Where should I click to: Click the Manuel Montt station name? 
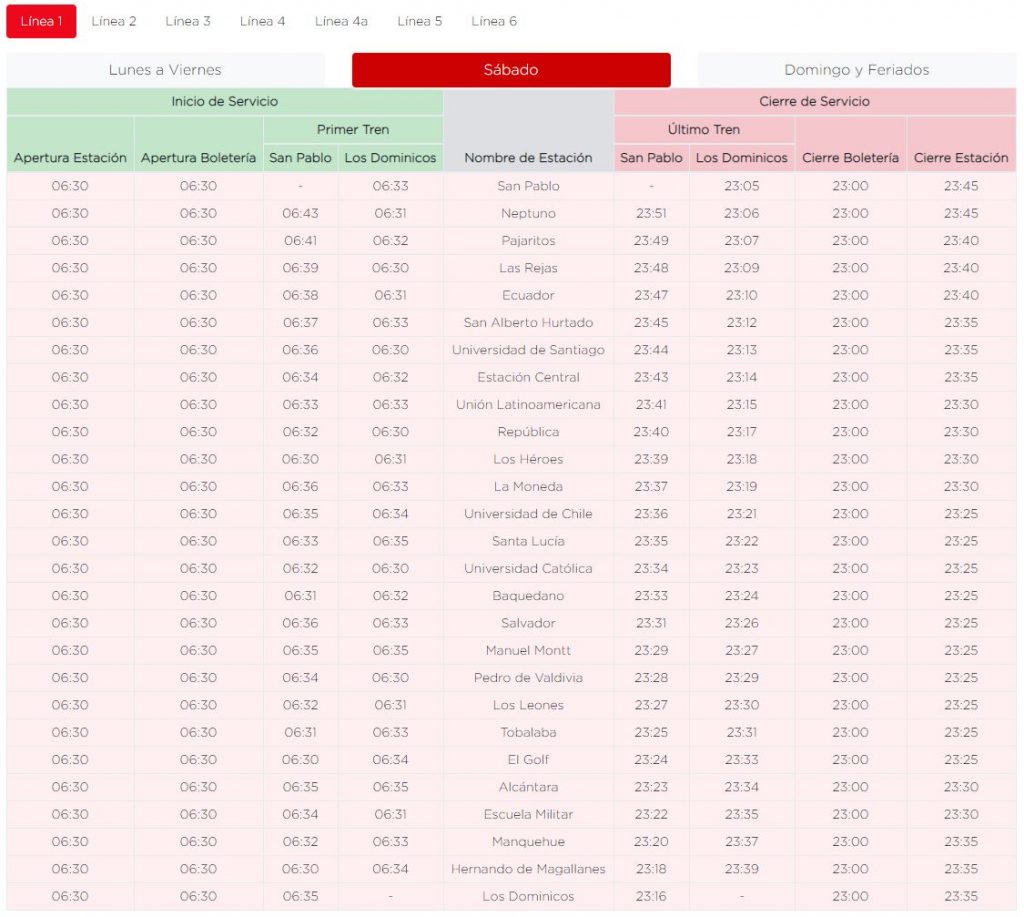528,651
